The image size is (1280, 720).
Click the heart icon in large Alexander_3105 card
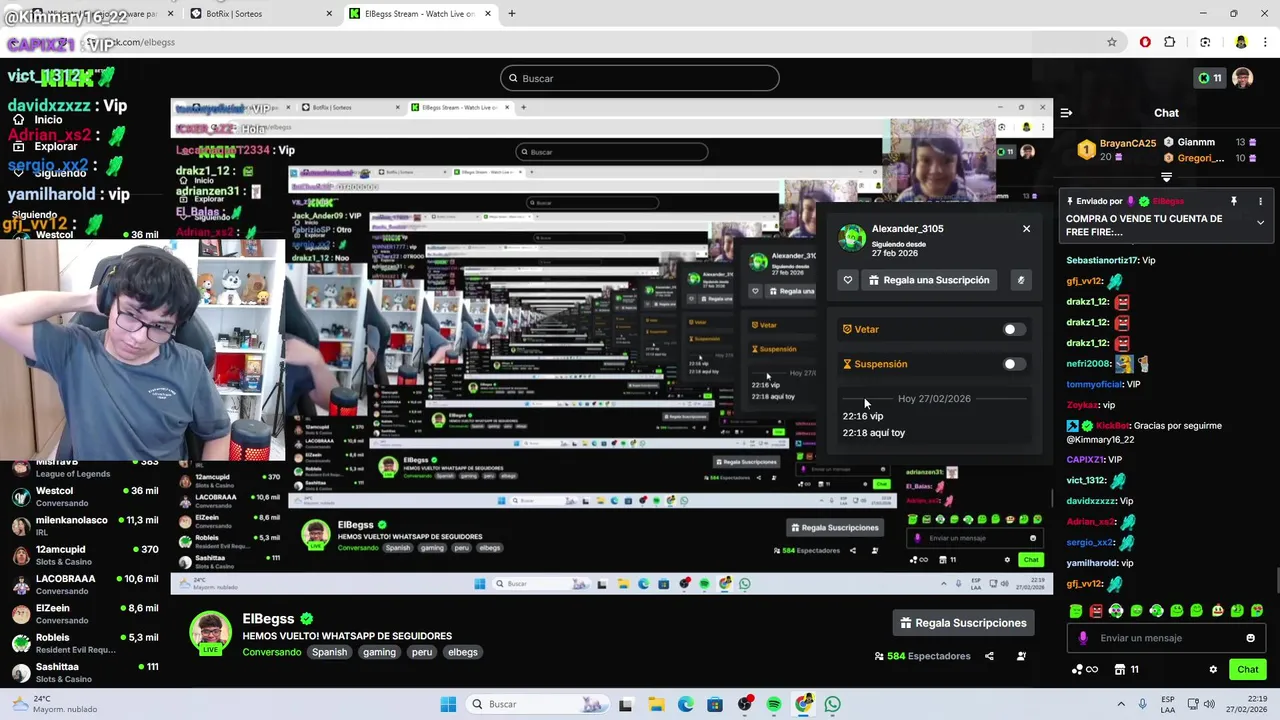[848, 280]
